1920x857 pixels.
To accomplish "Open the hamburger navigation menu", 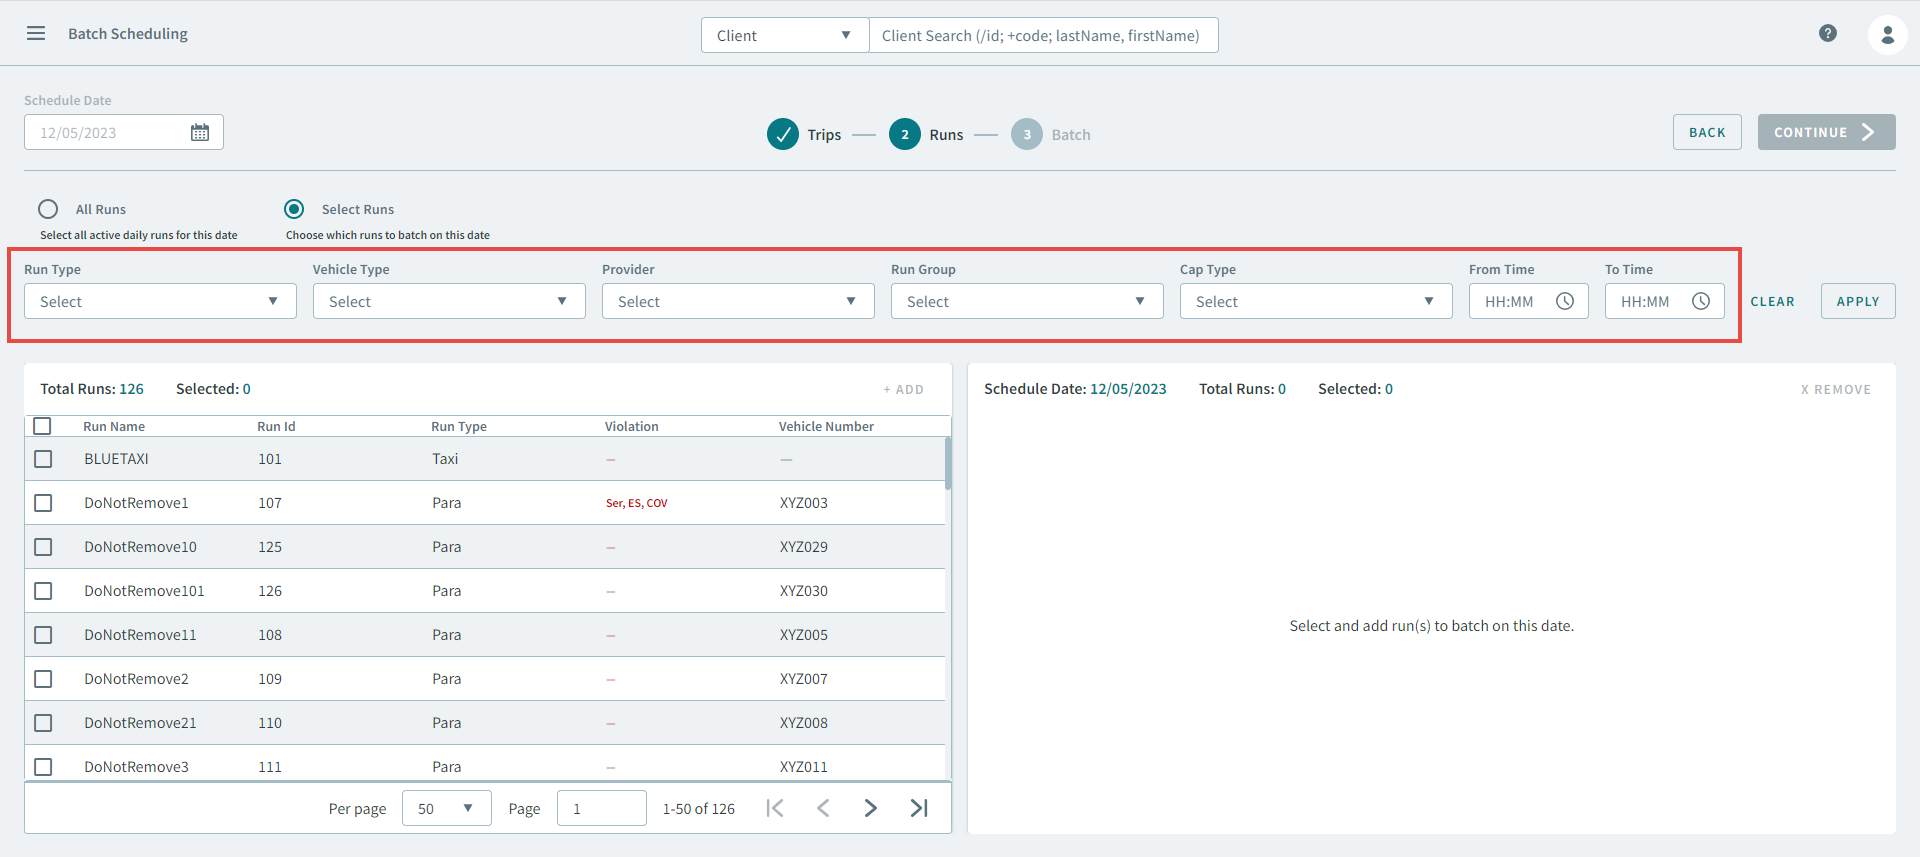I will pos(36,33).
